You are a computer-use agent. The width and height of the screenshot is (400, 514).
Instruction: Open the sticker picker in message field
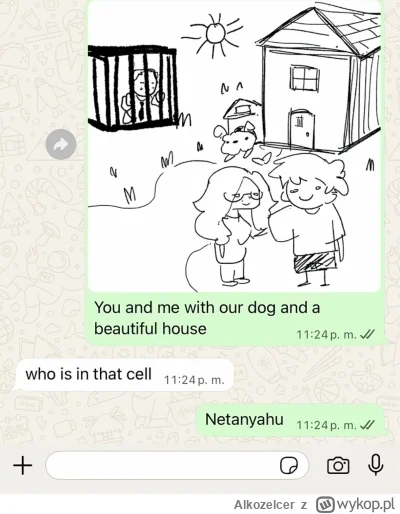289,465
